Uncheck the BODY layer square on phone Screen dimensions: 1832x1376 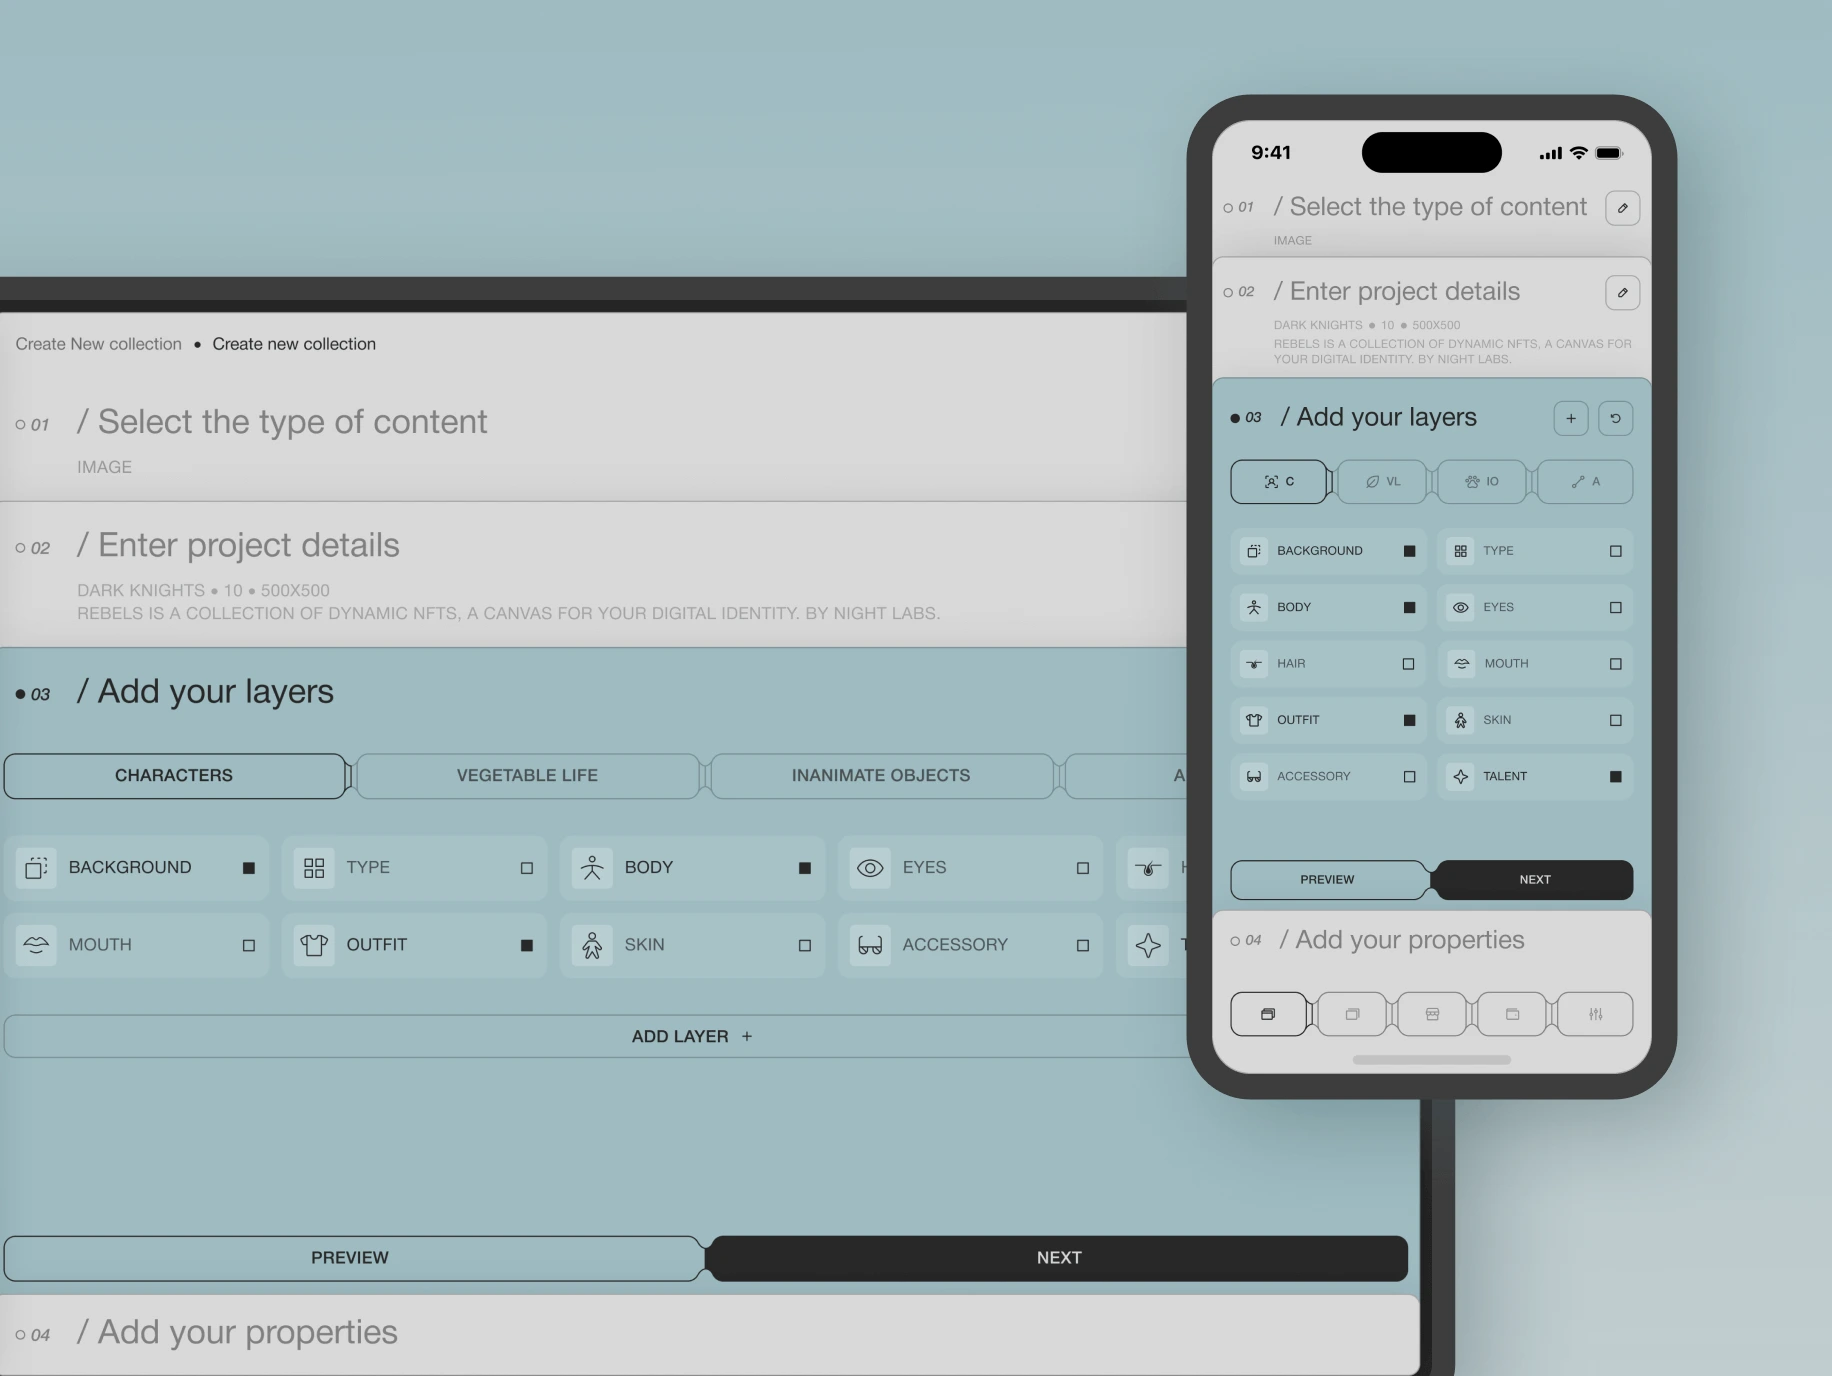pyautogui.click(x=1409, y=607)
